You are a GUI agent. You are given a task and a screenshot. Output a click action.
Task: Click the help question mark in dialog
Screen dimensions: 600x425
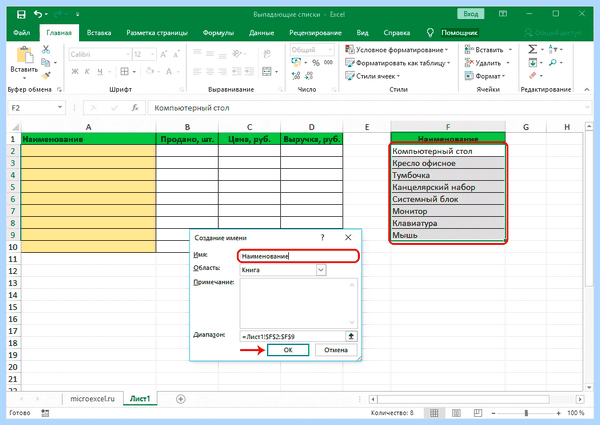(323, 238)
